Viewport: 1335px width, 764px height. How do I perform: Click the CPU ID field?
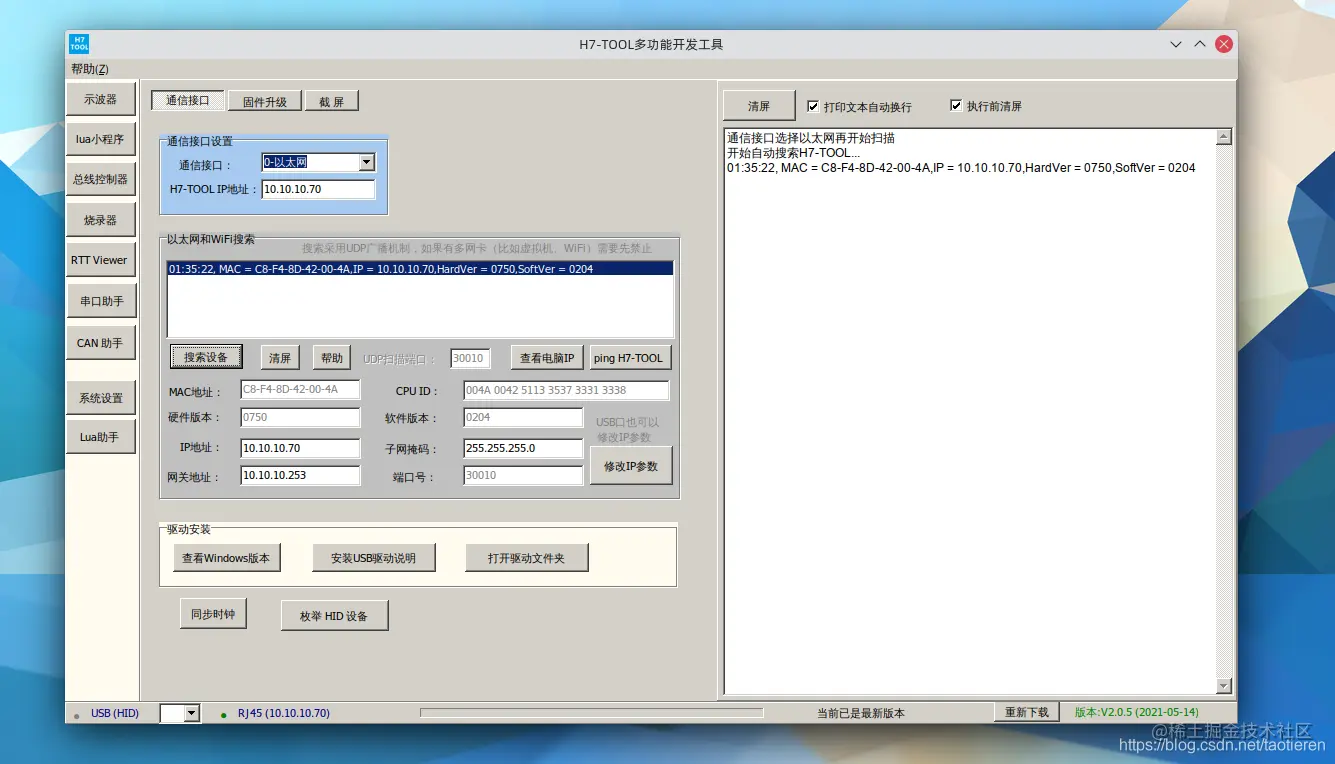(x=566, y=390)
